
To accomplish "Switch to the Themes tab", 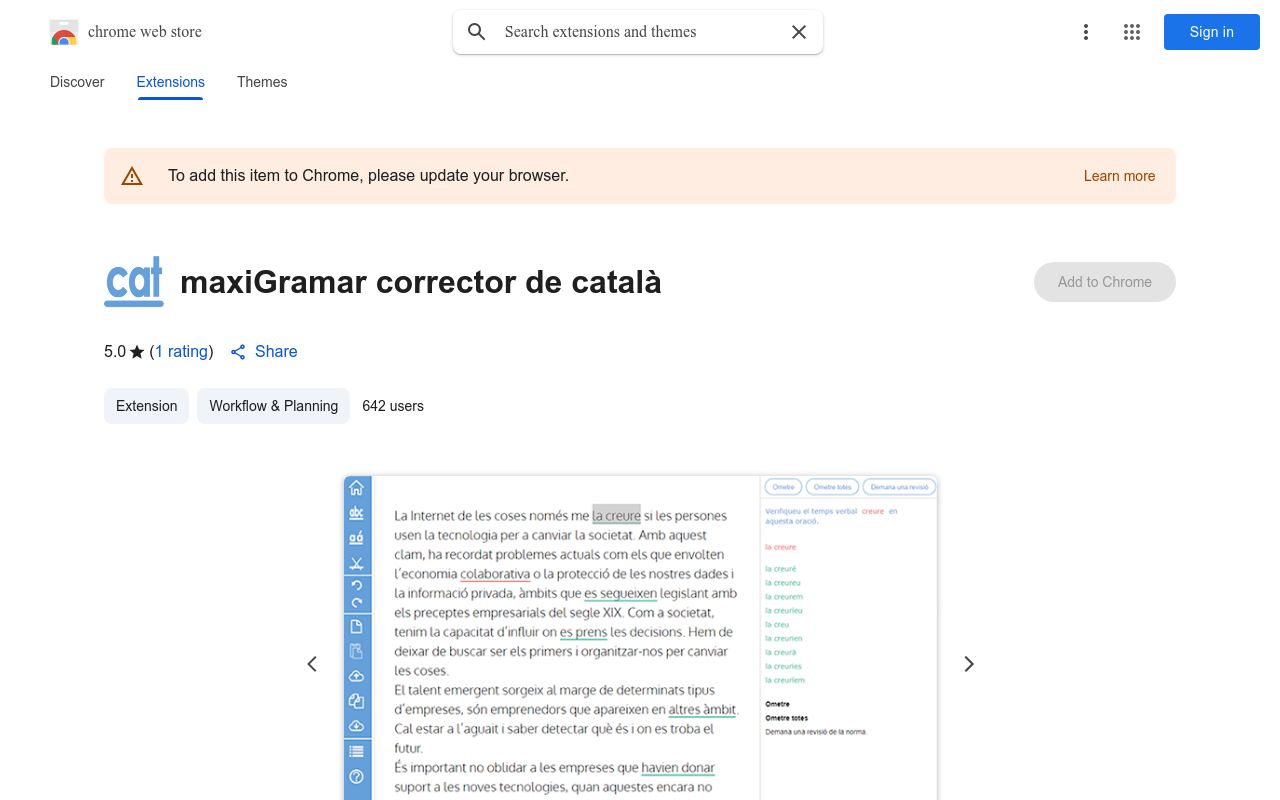I will tap(262, 82).
